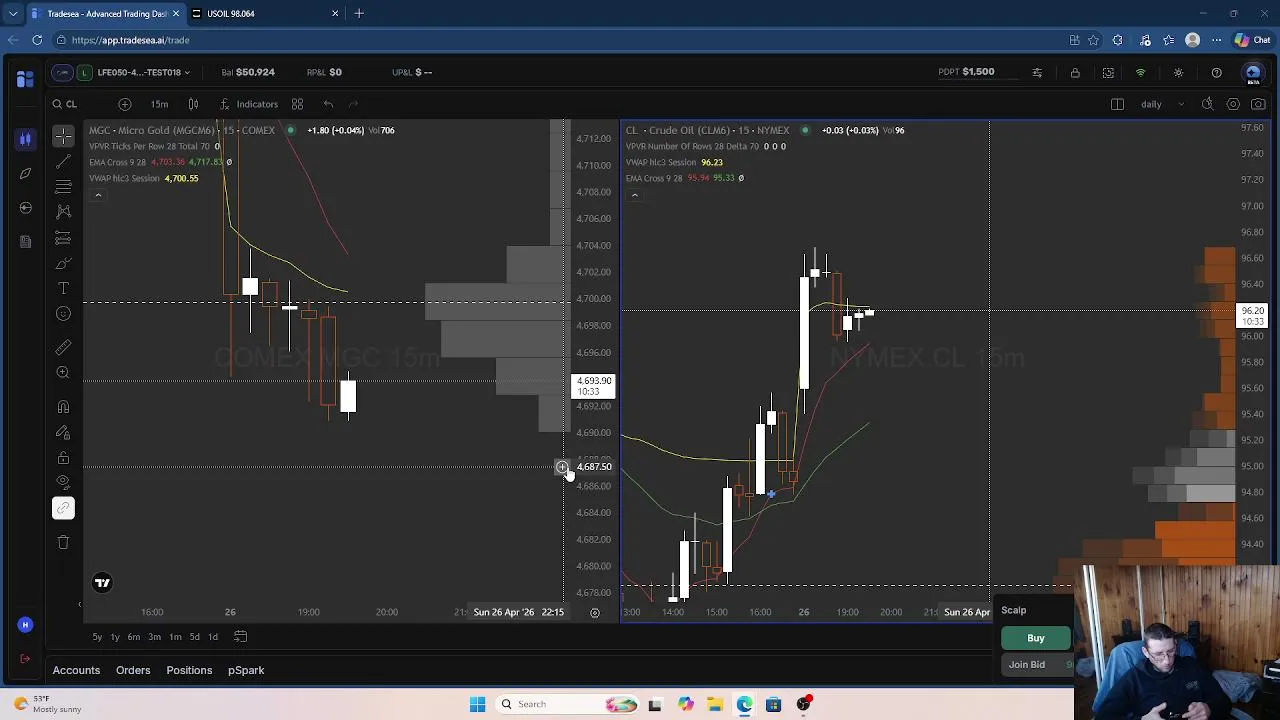Select the brush drawing tool

(x=63, y=263)
